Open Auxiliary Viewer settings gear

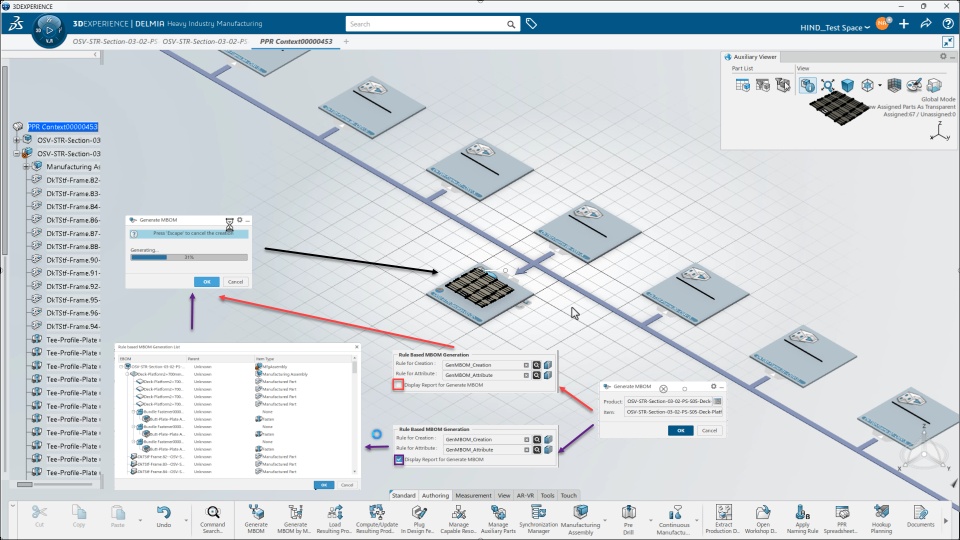tap(943, 56)
